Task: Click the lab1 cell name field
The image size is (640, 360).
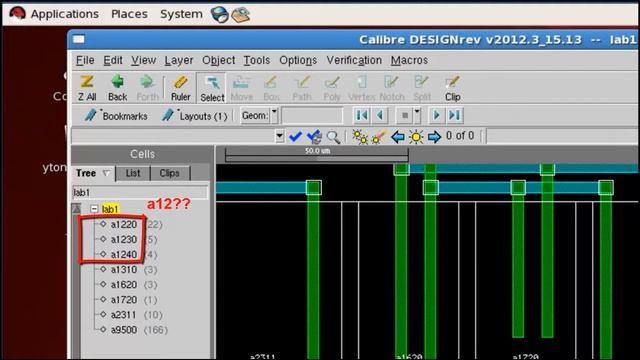Action: [x=140, y=192]
